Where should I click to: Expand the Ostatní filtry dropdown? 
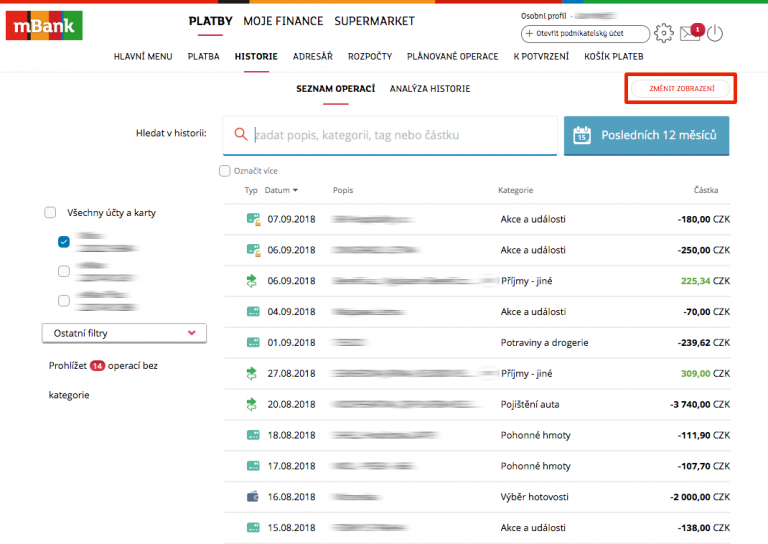coord(124,333)
